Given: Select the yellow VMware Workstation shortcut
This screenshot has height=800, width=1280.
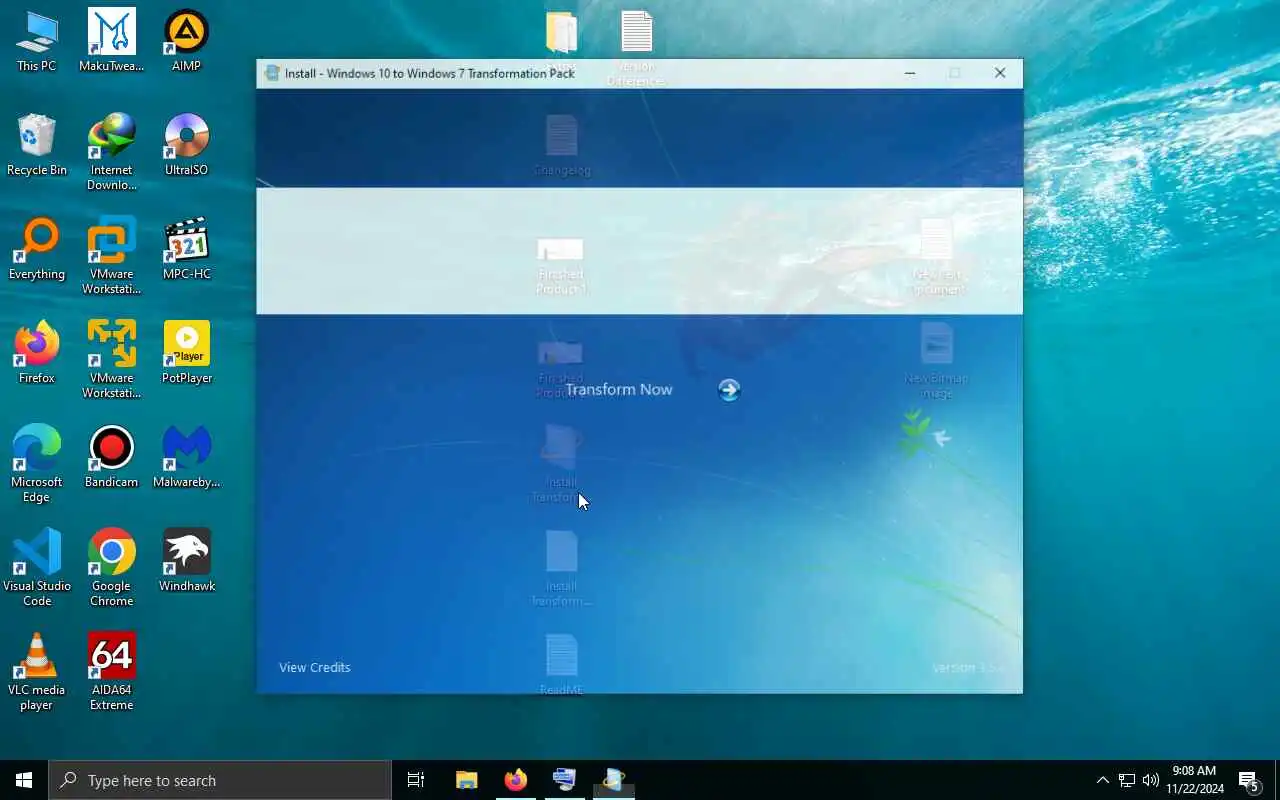Looking at the screenshot, I should point(112,360).
